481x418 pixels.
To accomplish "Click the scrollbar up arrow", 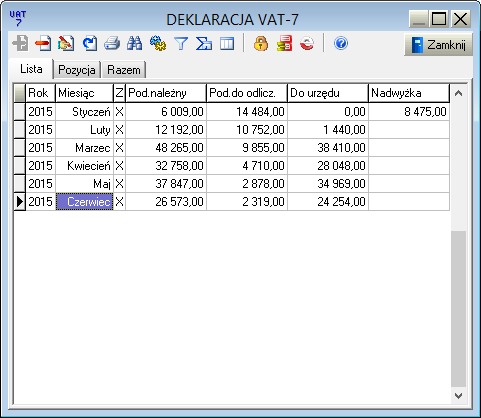I will click(x=458, y=93).
